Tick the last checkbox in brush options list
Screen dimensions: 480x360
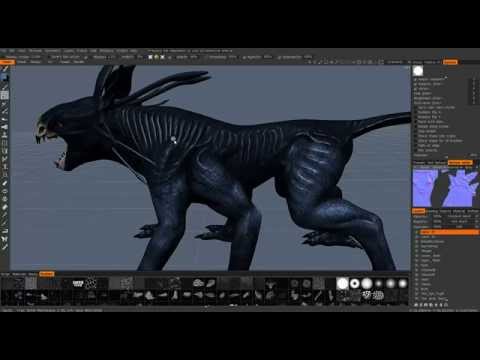pos(415,150)
